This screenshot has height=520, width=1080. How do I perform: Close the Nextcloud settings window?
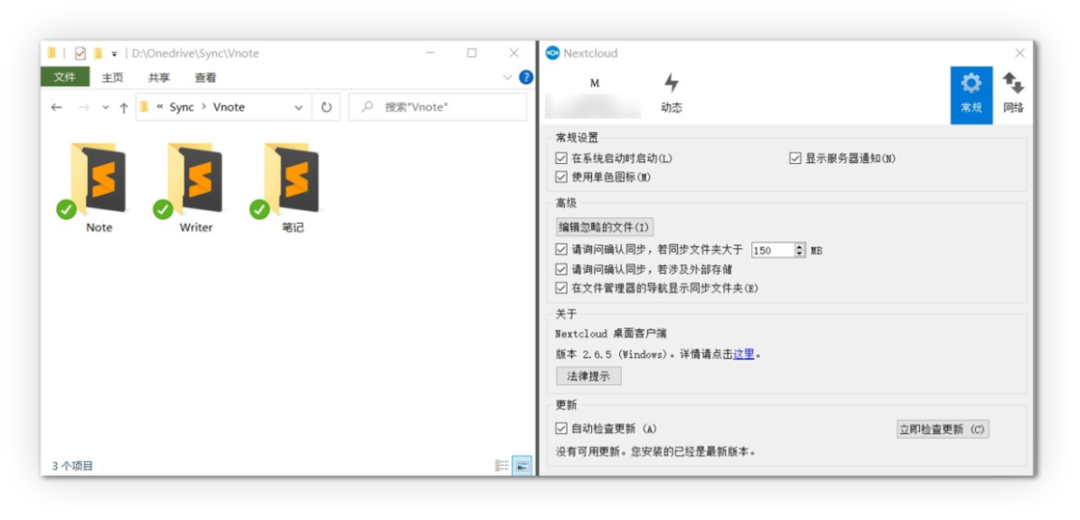tap(1020, 53)
